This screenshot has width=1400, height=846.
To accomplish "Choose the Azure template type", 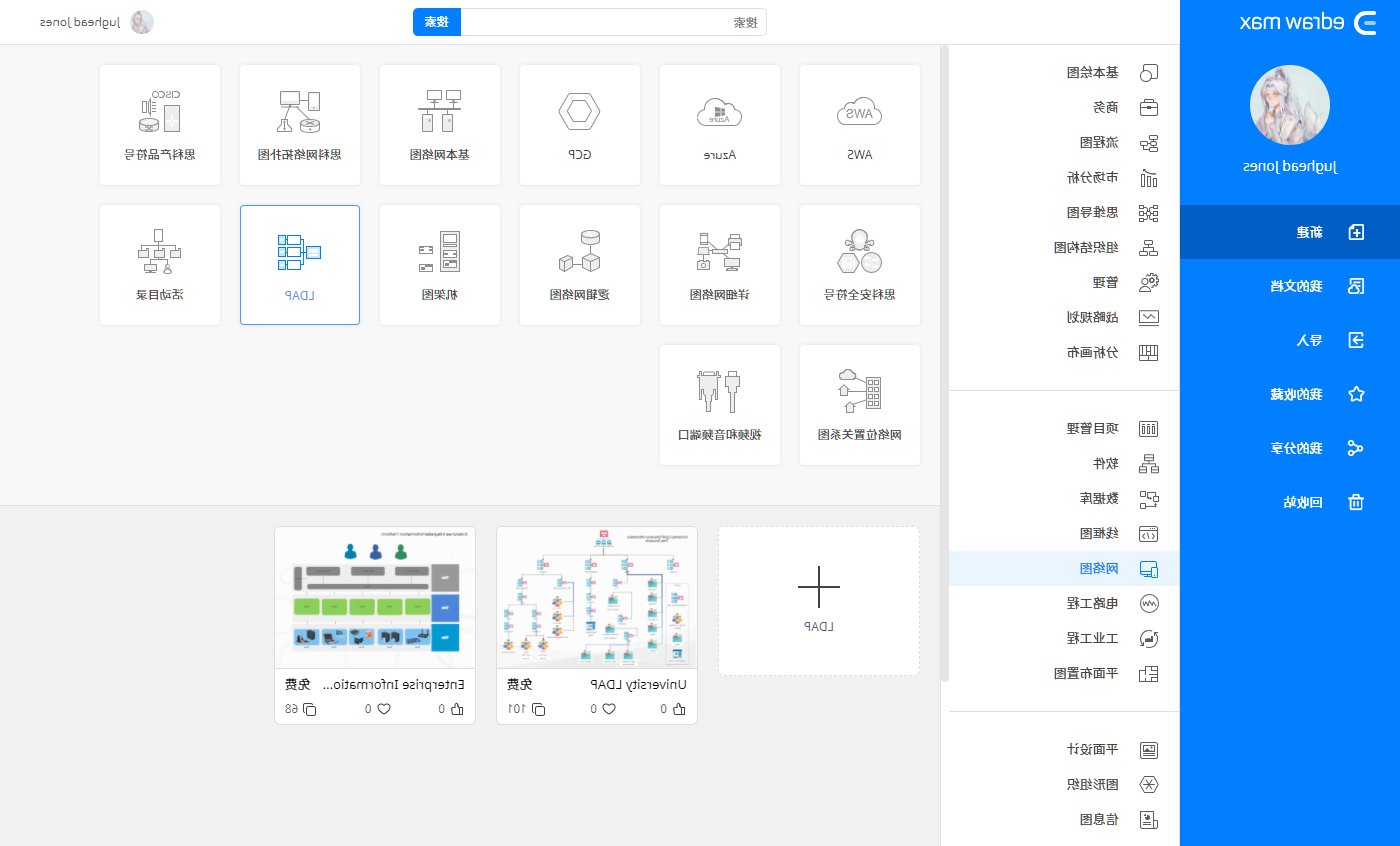I will (720, 125).
